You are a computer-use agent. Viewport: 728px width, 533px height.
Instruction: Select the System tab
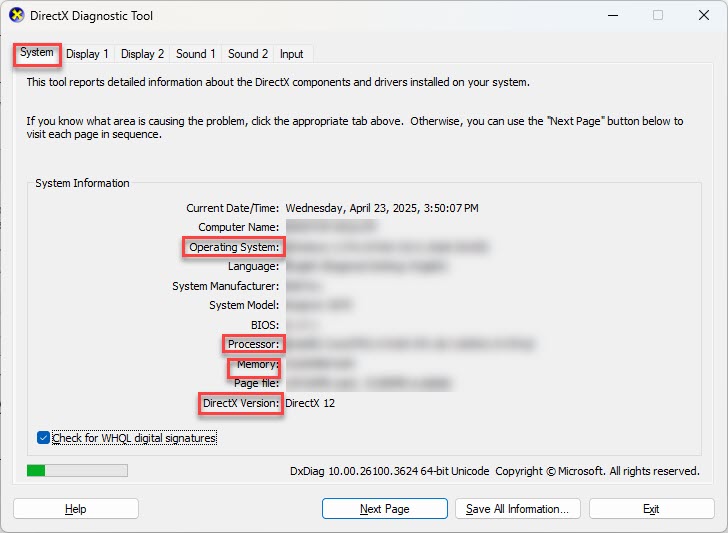tap(37, 53)
